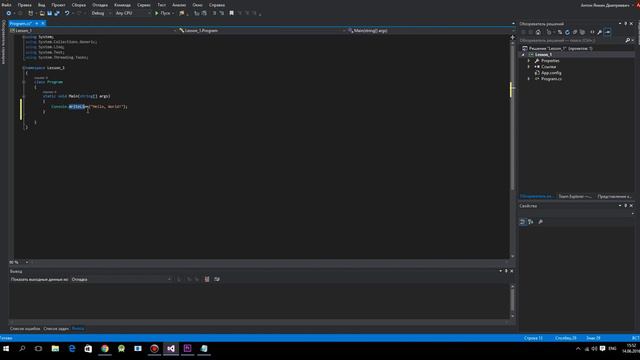Open File Explorer from the taskbar
Screen dimensions: 640x360
55,349
